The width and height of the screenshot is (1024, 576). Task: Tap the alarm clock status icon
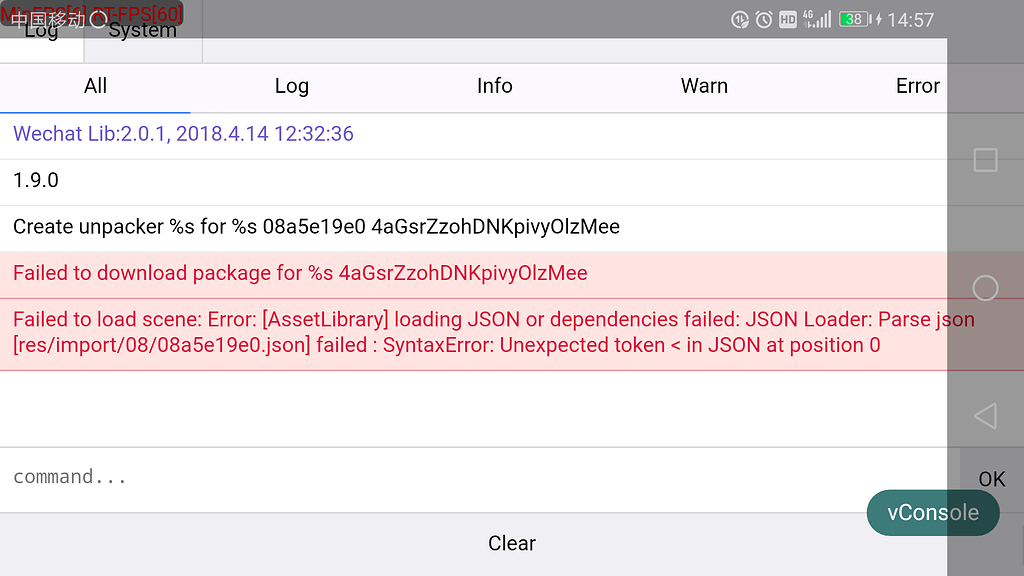coord(764,19)
